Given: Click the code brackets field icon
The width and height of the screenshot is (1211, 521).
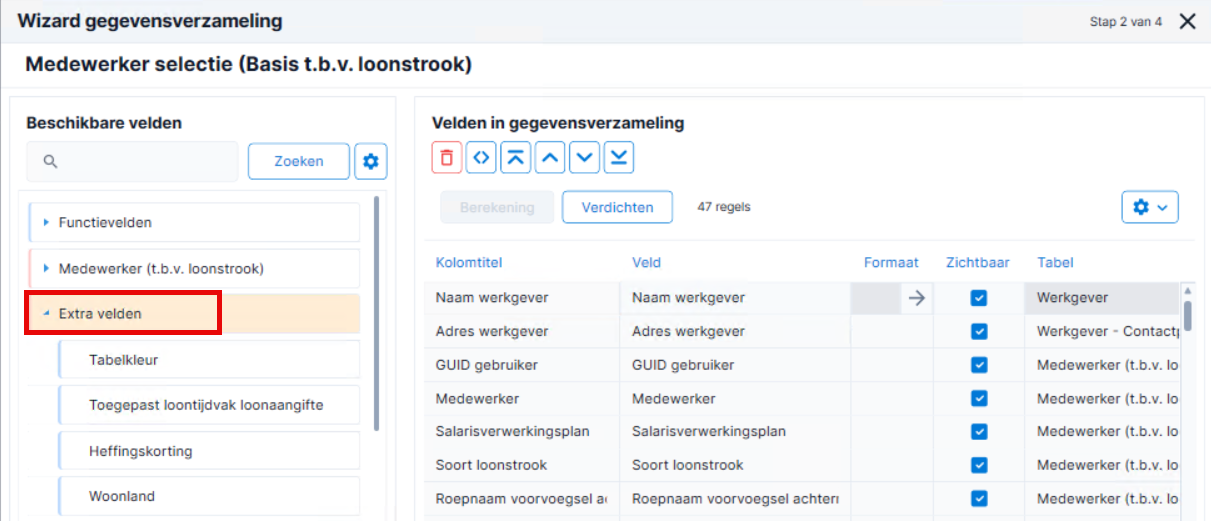Looking at the screenshot, I should (481, 158).
